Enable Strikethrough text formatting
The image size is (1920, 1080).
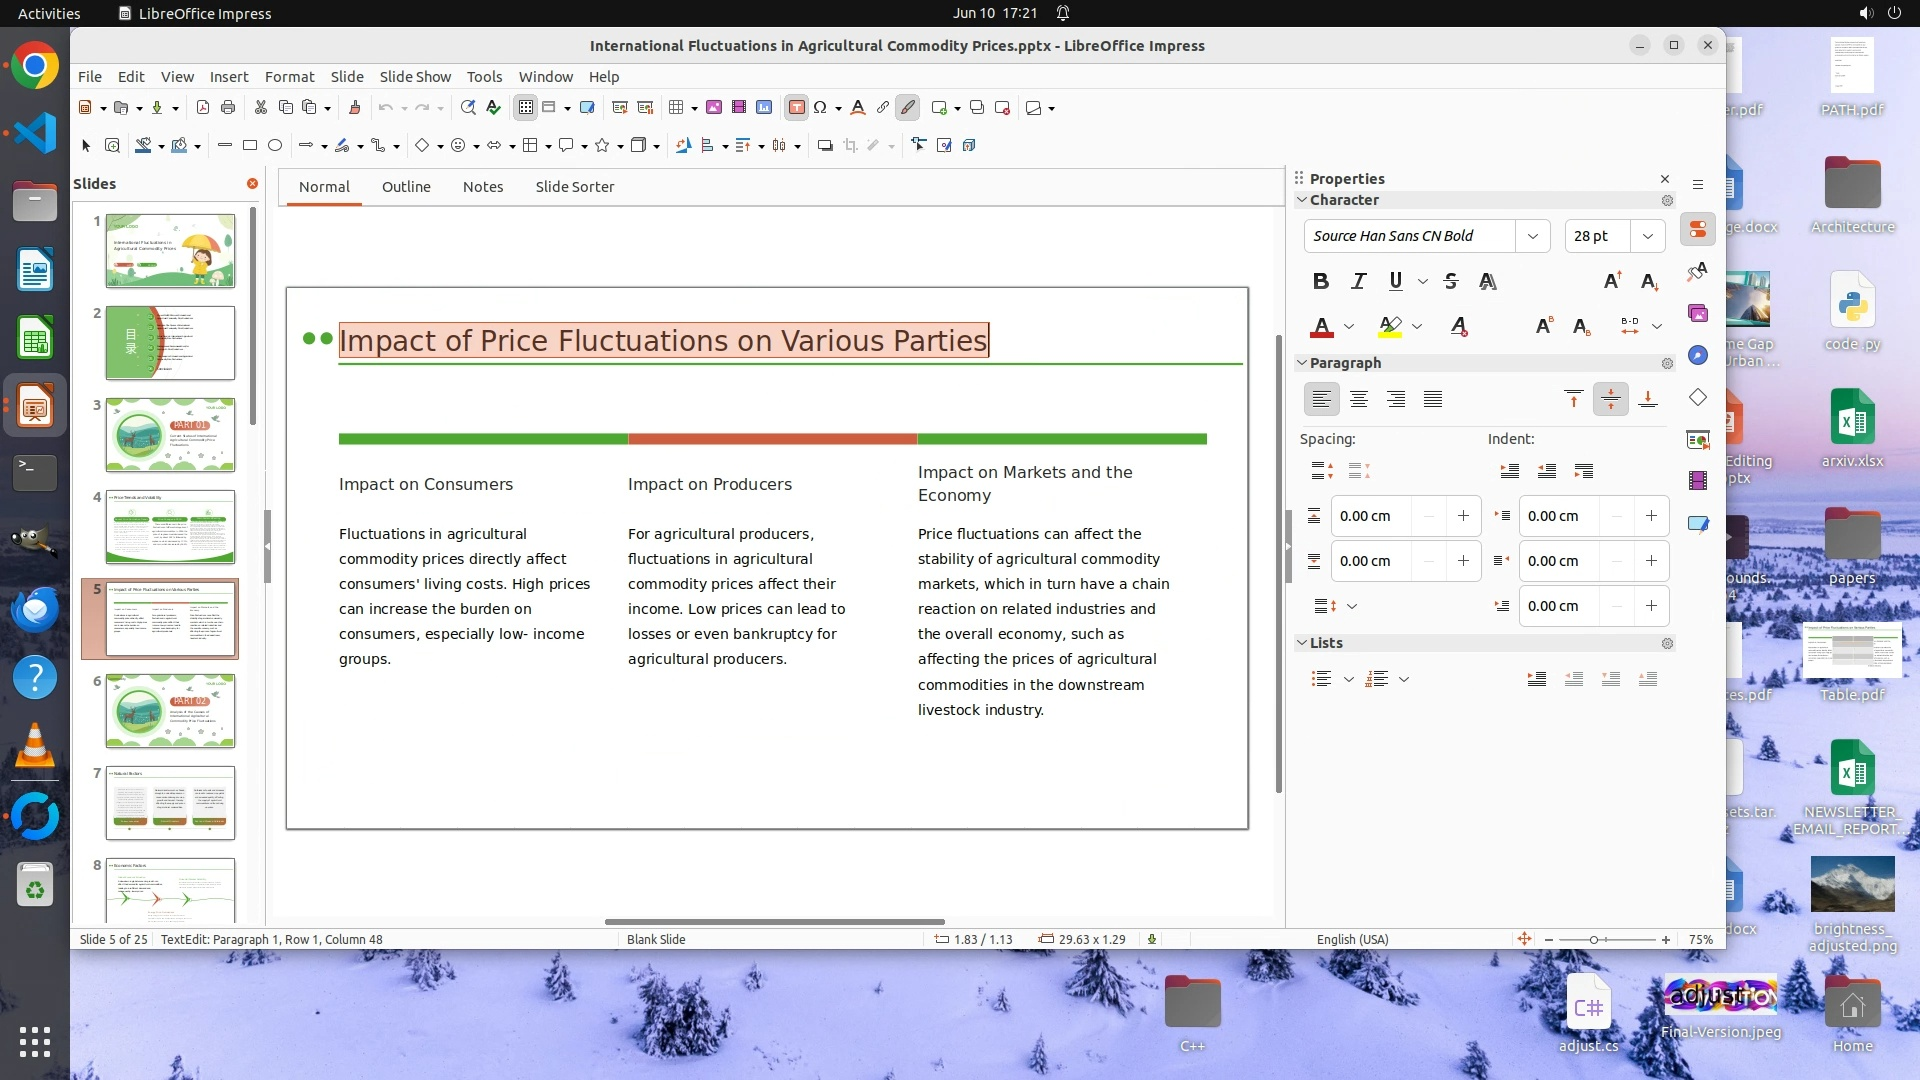point(1451,281)
